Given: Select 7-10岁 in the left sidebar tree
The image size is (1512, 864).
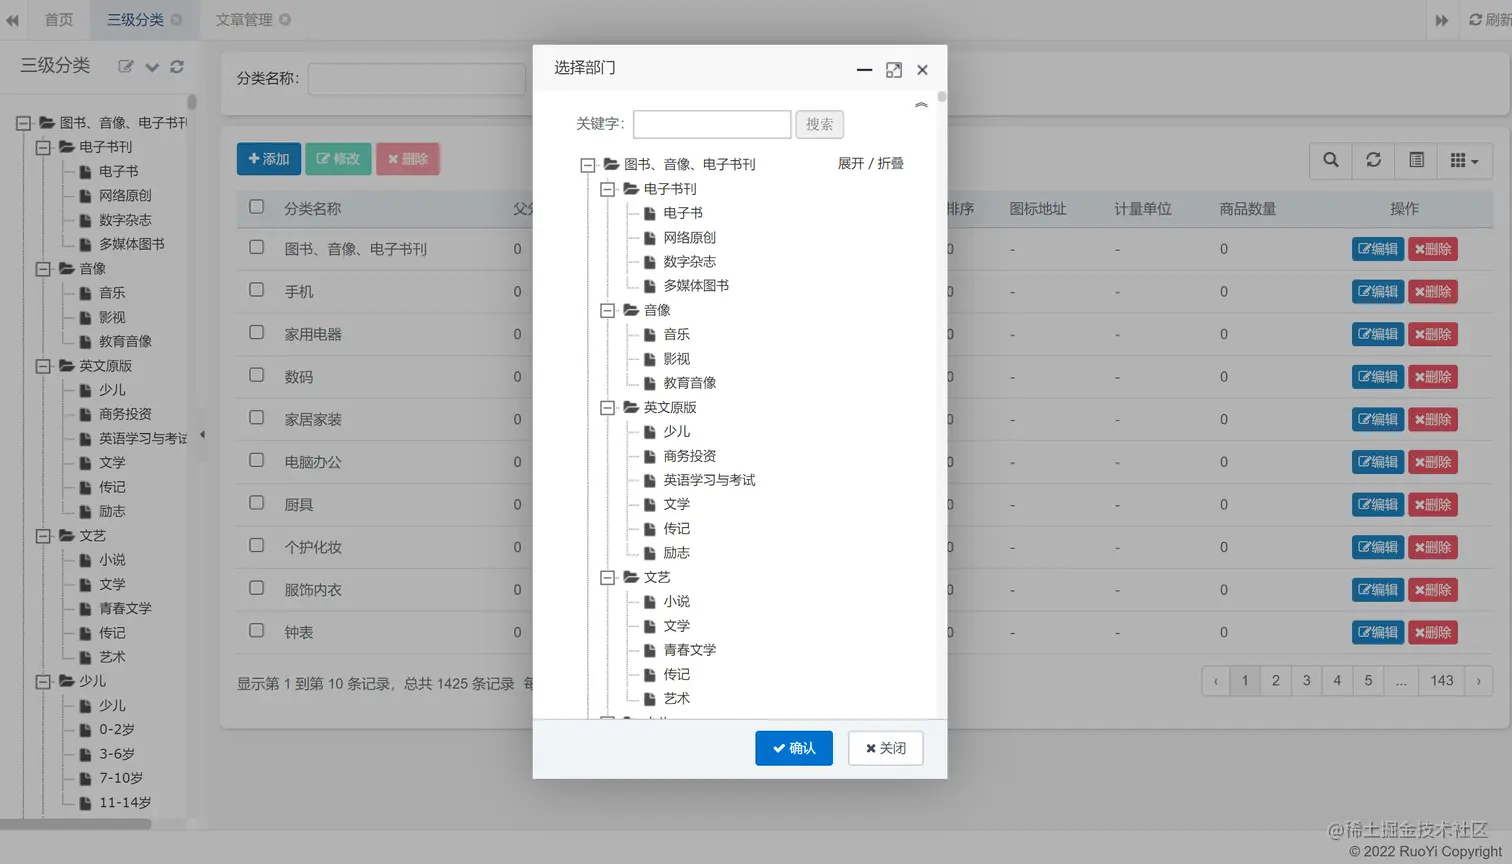Looking at the screenshot, I should pyautogui.click(x=121, y=778).
